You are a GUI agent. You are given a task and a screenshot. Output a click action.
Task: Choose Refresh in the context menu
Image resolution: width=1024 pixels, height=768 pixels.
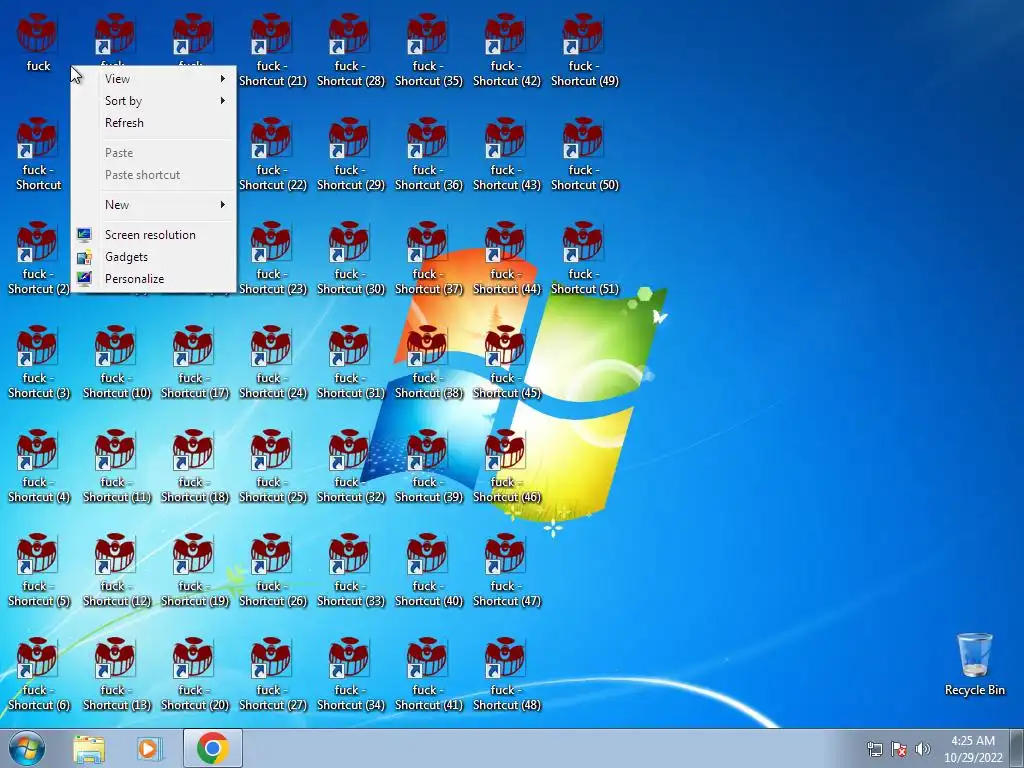click(153, 123)
